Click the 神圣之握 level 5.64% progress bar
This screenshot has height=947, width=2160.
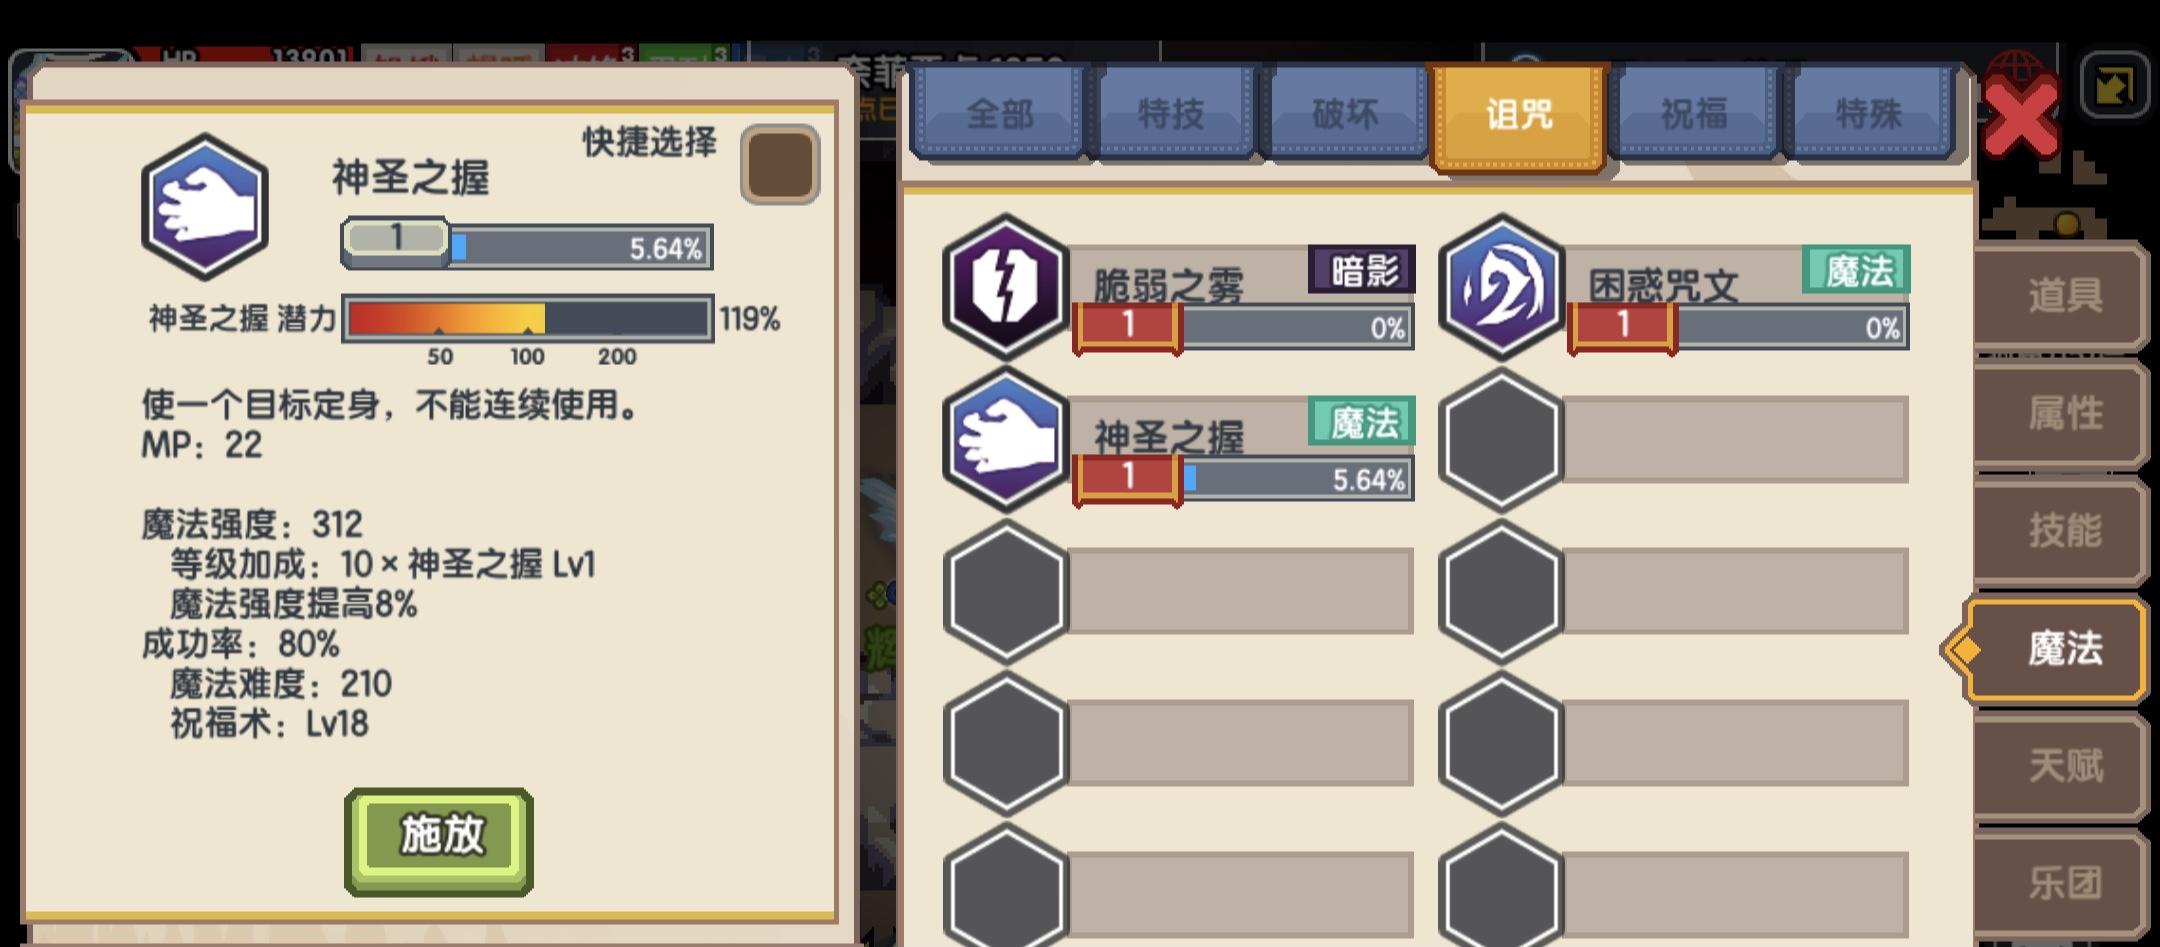(527, 246)
